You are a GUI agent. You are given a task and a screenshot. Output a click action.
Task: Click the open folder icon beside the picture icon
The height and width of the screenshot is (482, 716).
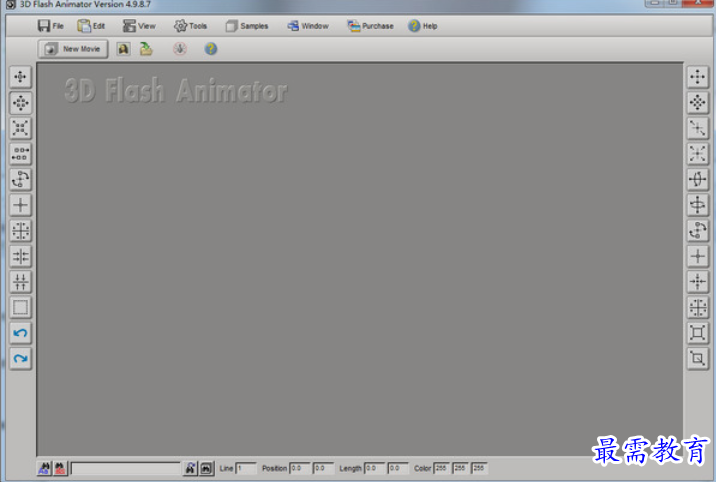[x=146, y=49]
